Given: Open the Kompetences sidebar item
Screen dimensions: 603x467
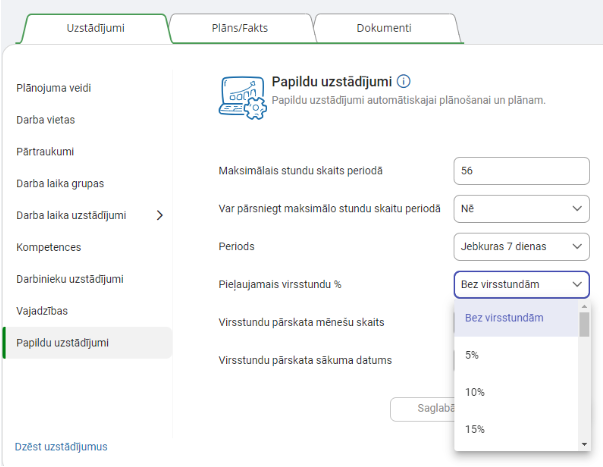Looking at the screenshot, I should coord(49,247).
